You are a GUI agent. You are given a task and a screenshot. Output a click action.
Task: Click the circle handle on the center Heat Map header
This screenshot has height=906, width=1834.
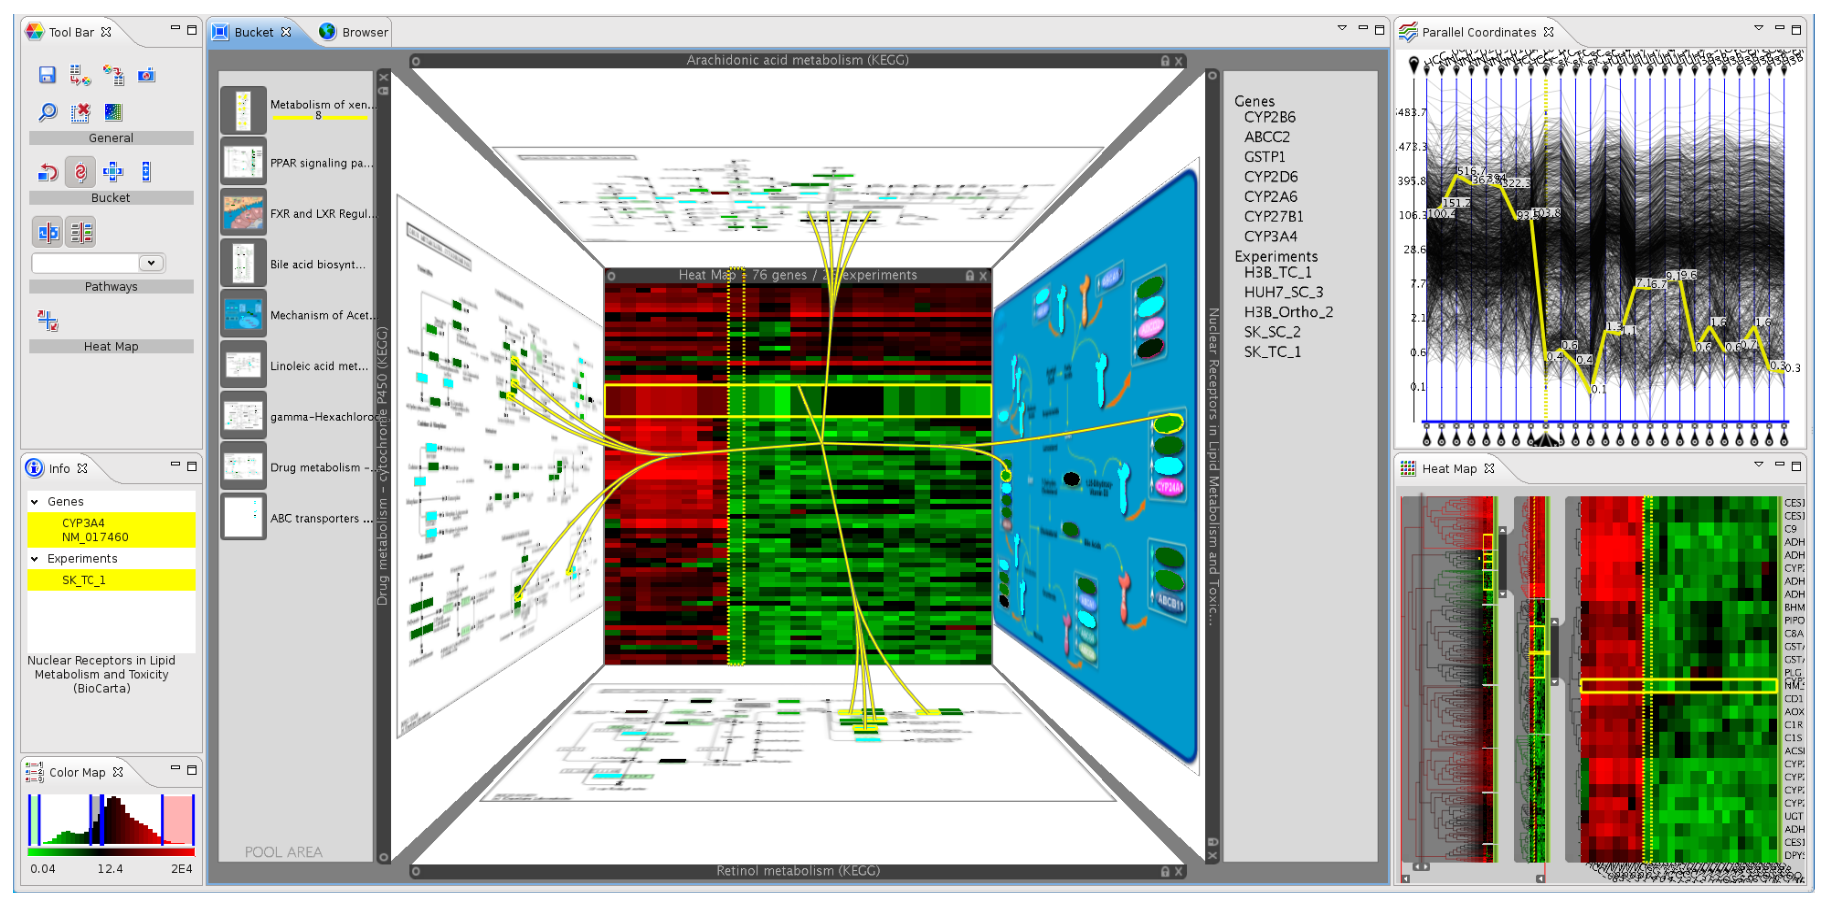pyautogui.click(x=611, y=276)
